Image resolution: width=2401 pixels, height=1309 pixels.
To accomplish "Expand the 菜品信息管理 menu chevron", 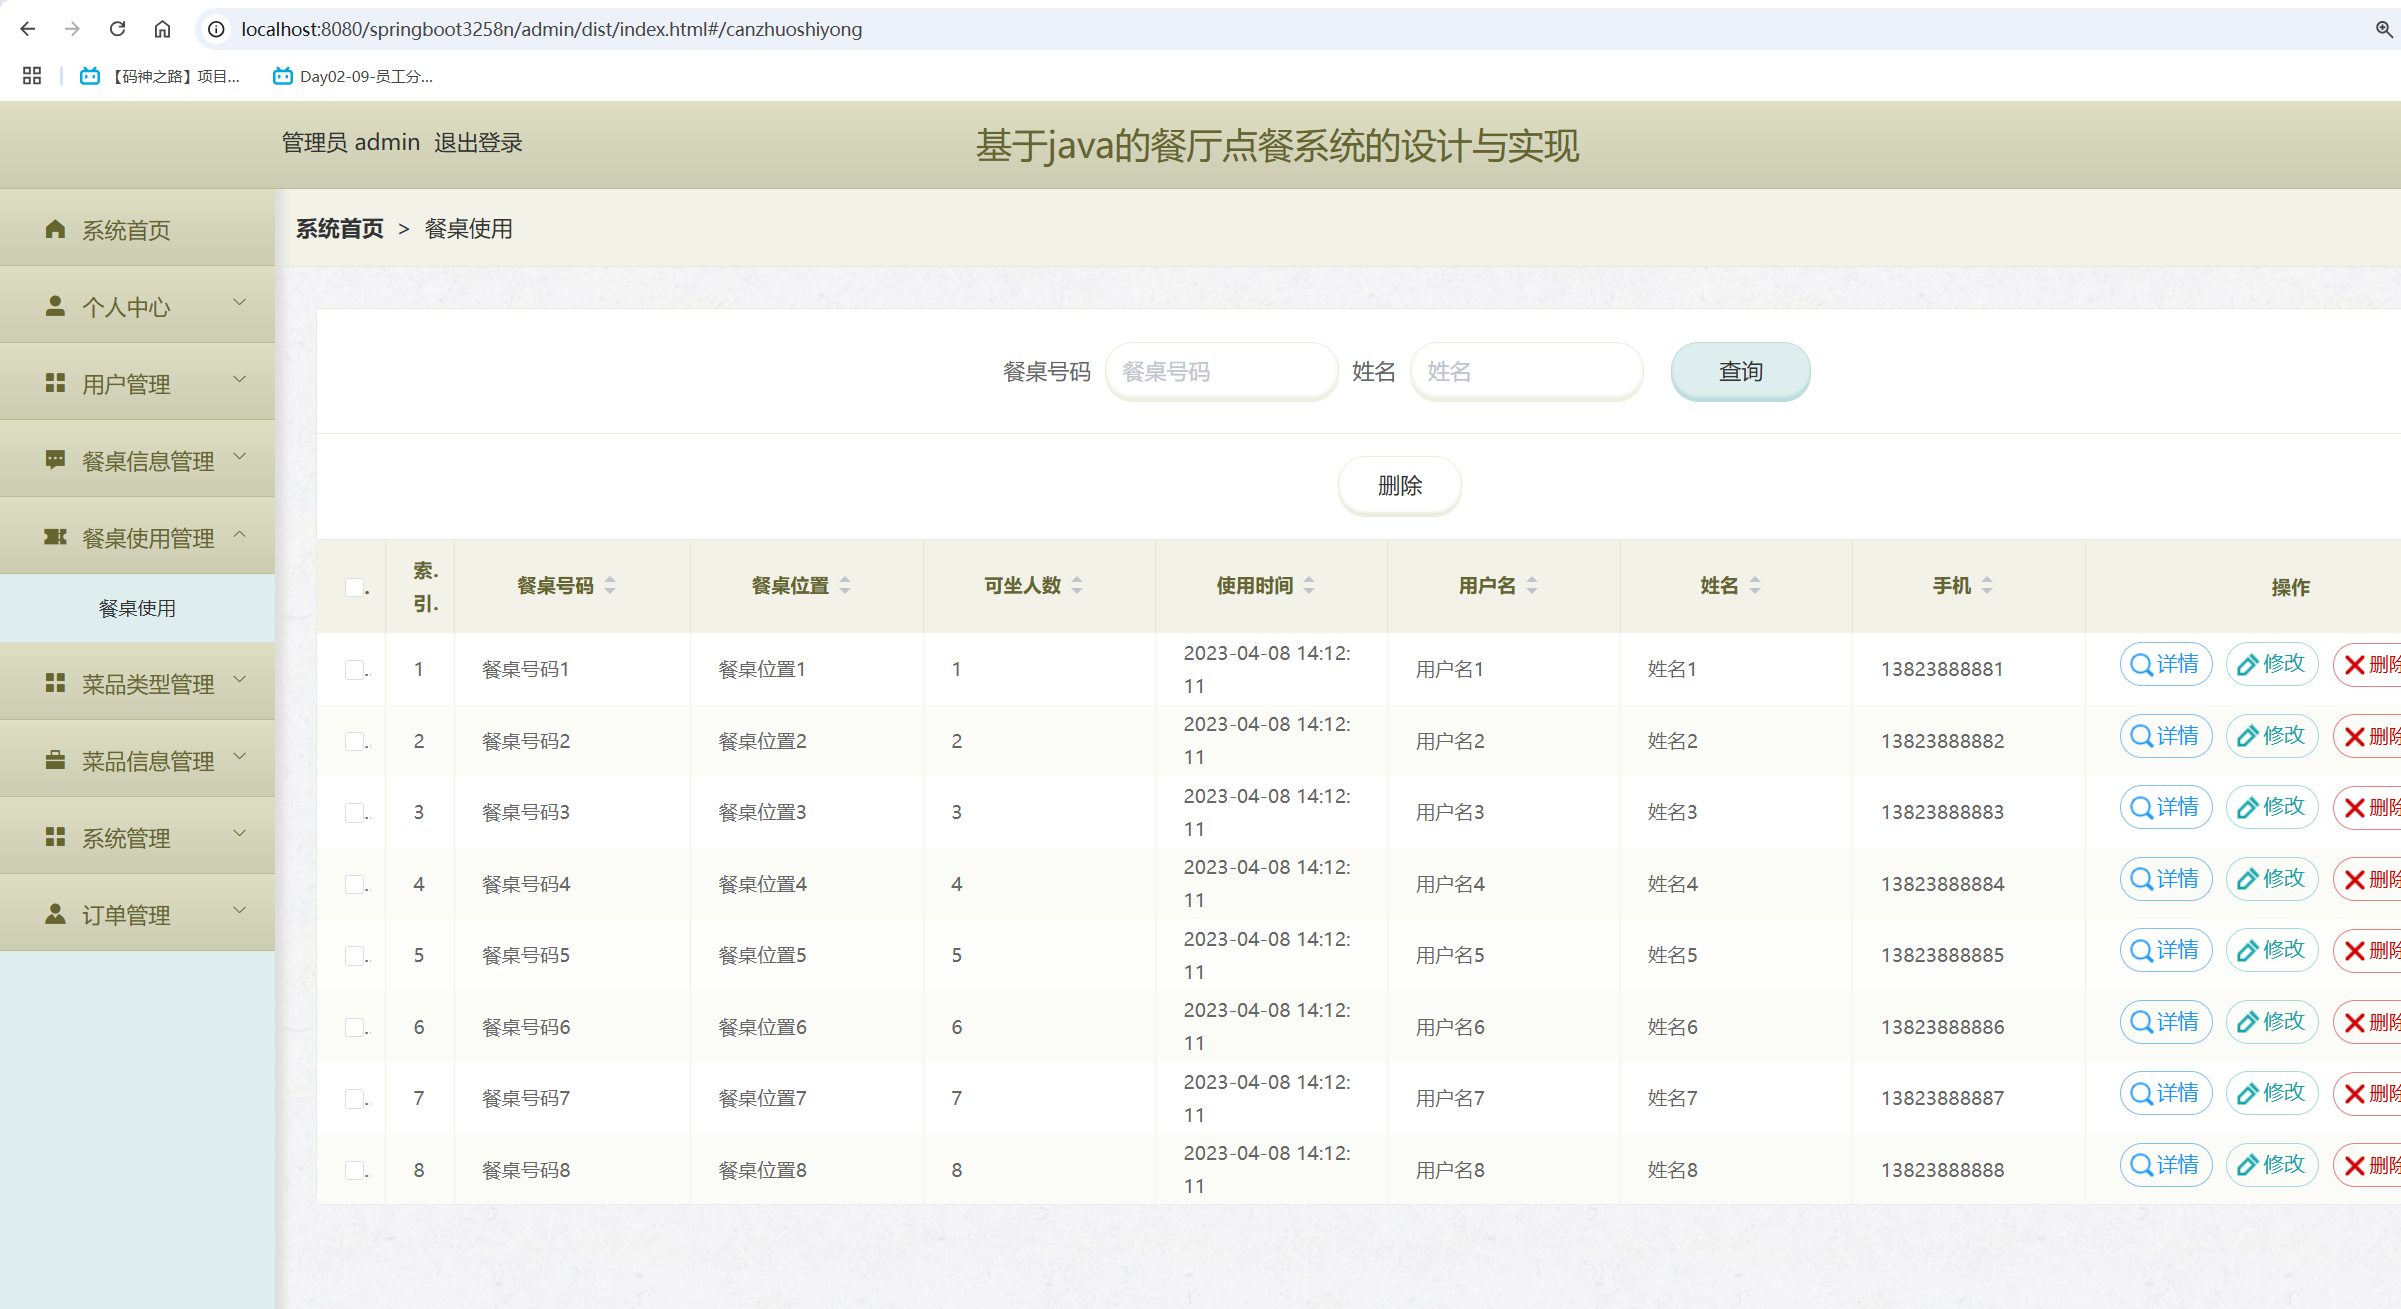I will click(x=239, y=757).
